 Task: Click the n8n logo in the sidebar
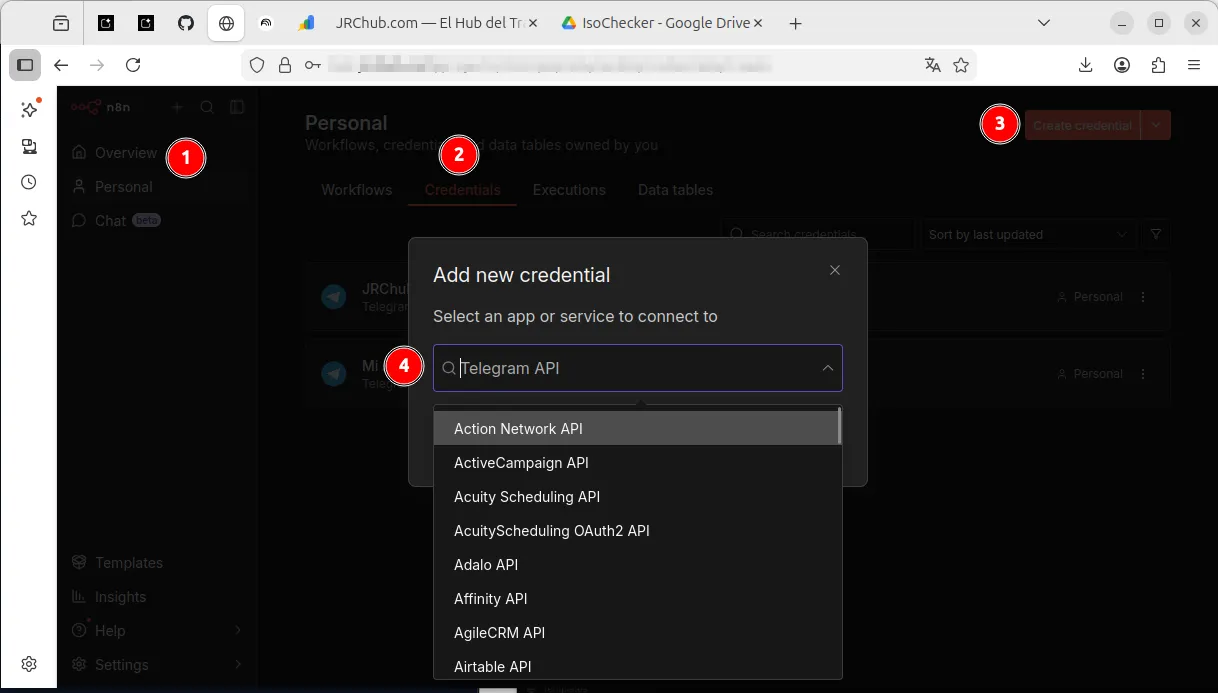tap(99, 107)
